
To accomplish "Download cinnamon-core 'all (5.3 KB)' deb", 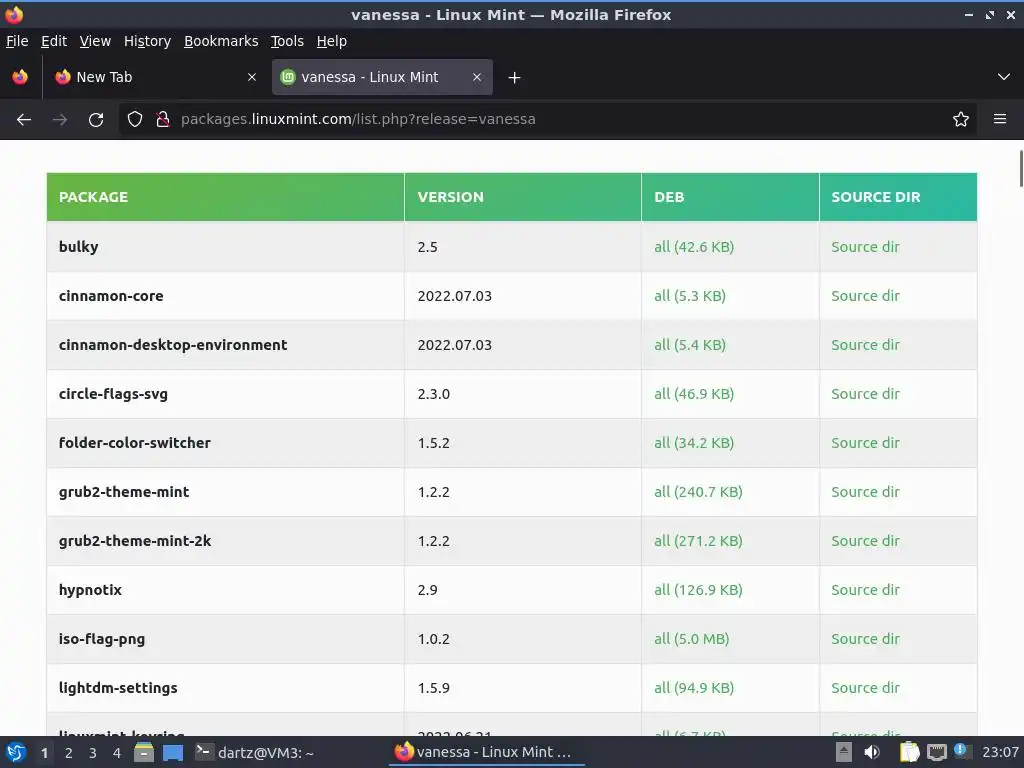I will point(690,296).
